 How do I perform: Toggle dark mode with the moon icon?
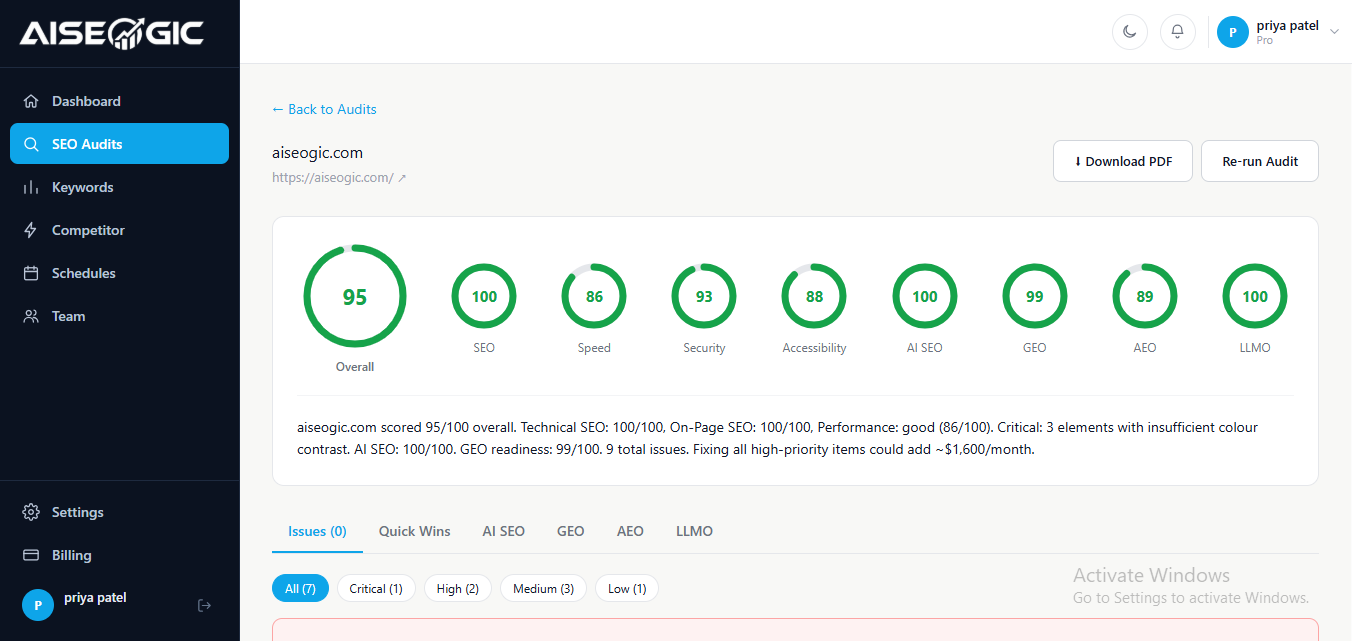[1130, 32]
